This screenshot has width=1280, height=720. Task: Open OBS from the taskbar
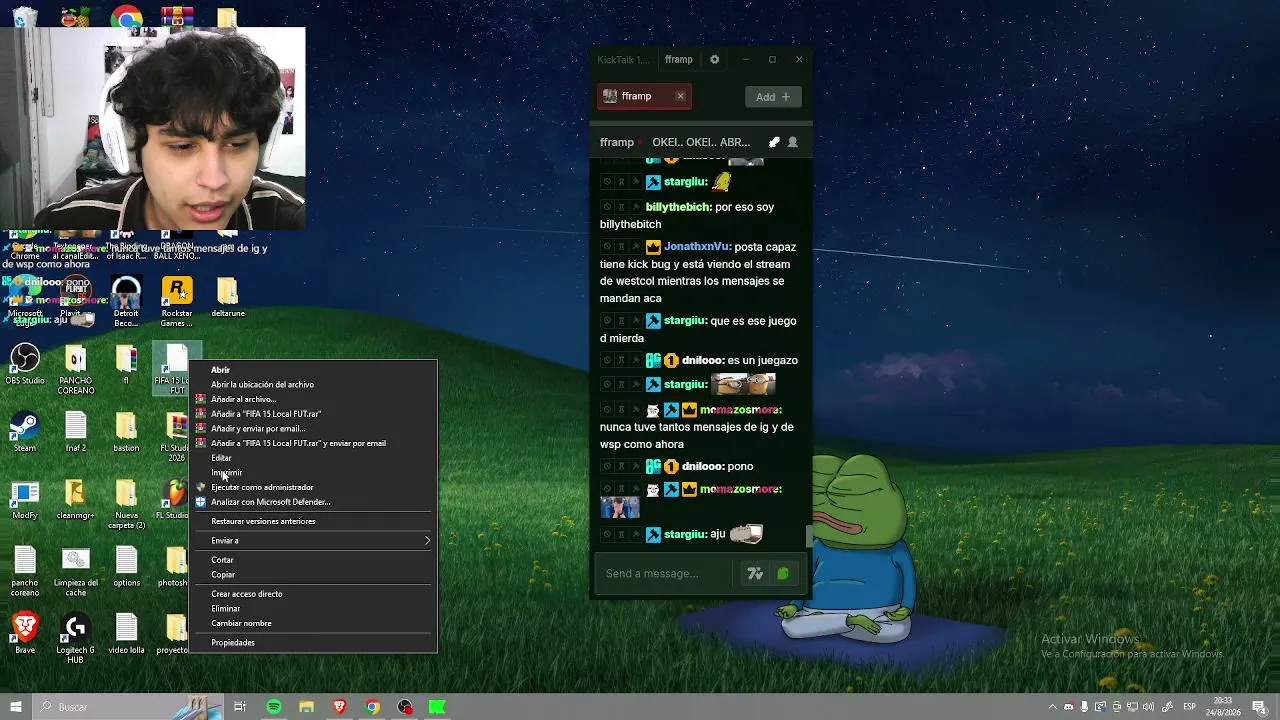405,707
